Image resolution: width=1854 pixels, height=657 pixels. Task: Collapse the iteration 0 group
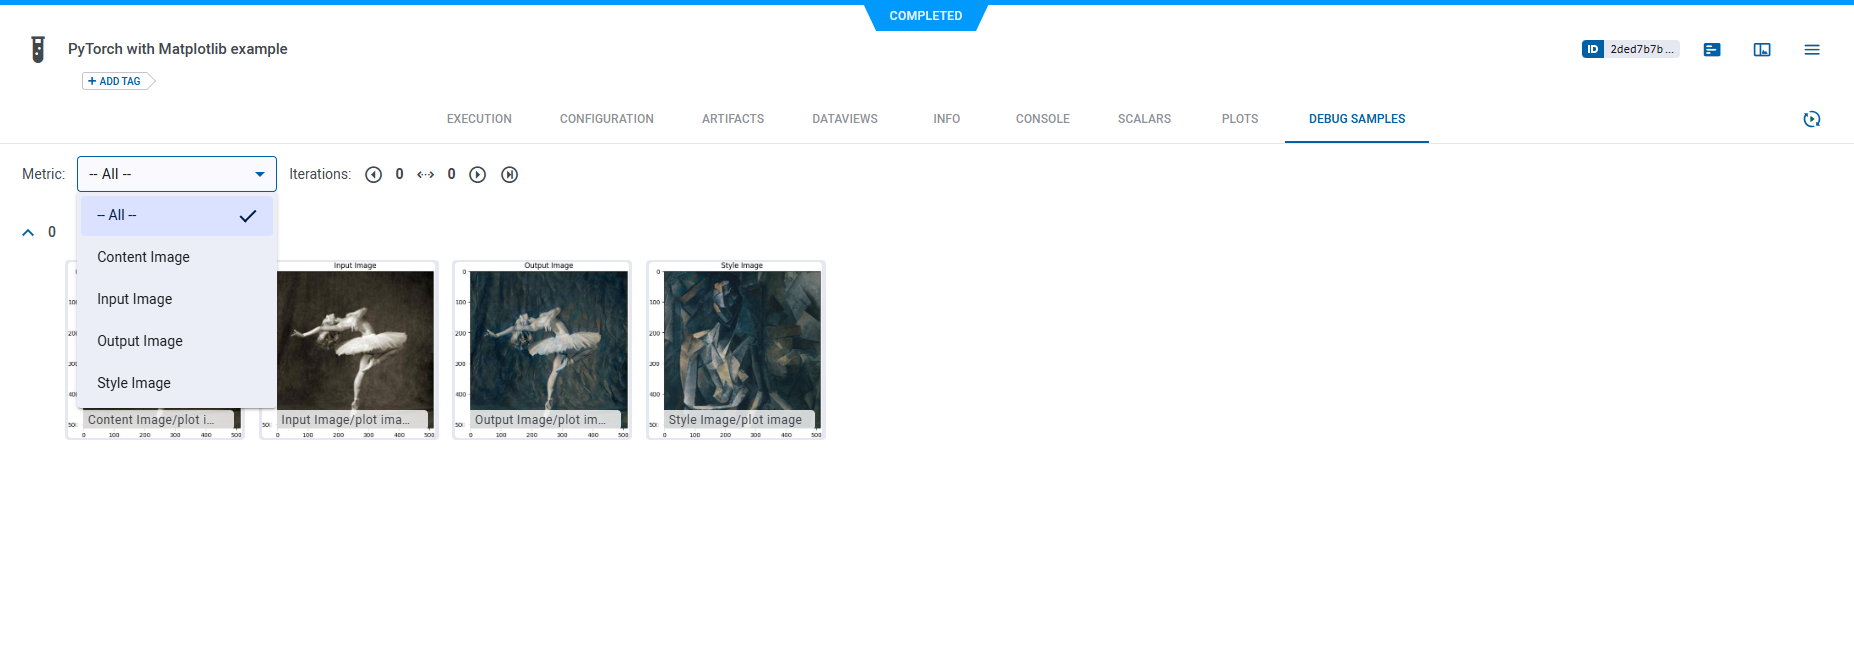tap(28, 232)
